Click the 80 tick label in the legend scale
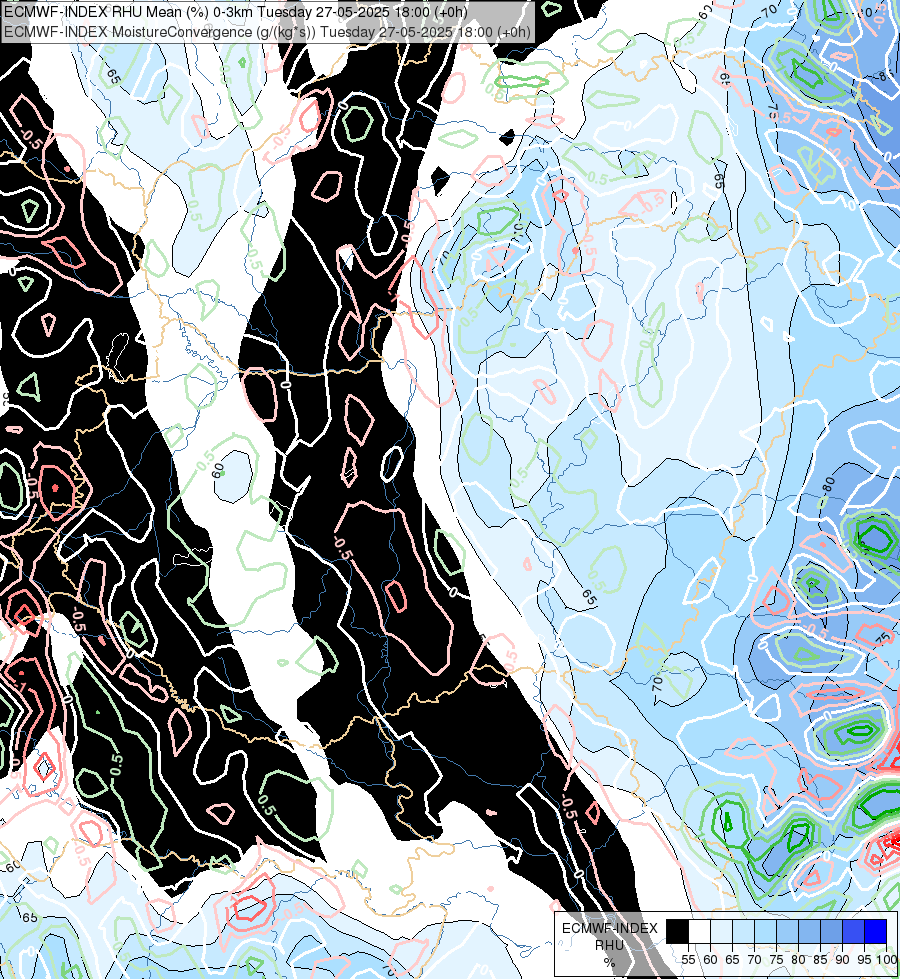 (798, 960)
